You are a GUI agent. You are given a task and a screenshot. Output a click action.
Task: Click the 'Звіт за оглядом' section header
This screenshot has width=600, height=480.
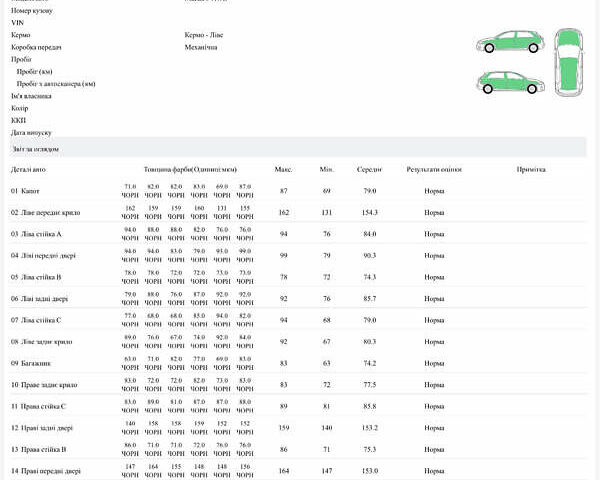(x=35, y=149)
